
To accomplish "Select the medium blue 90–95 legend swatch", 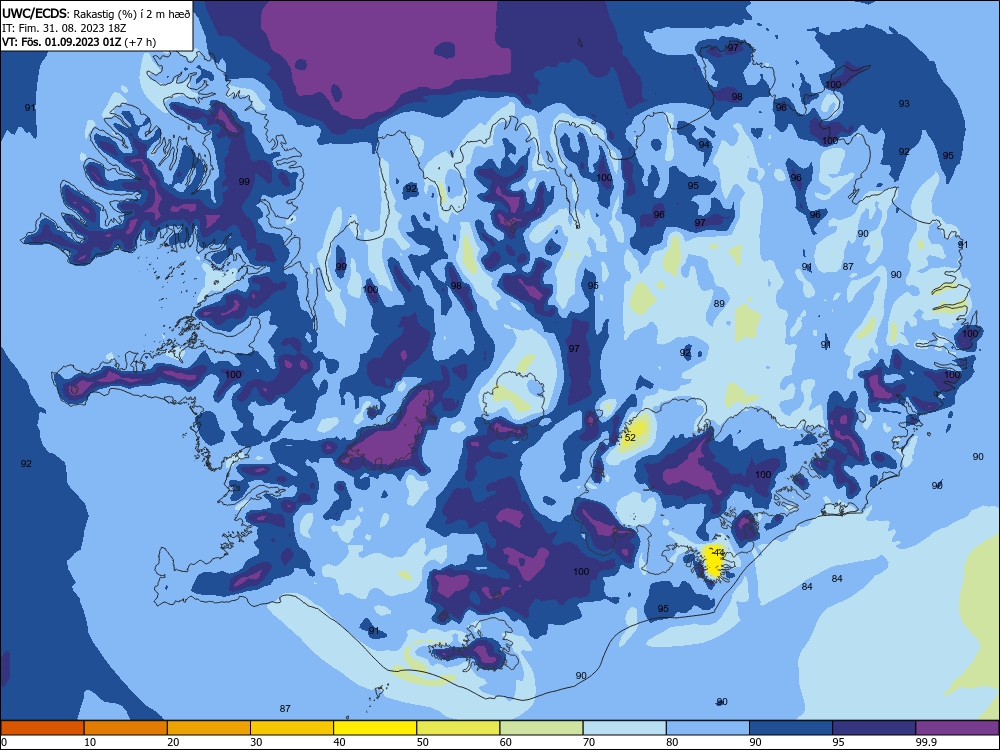I will (791, 728).
